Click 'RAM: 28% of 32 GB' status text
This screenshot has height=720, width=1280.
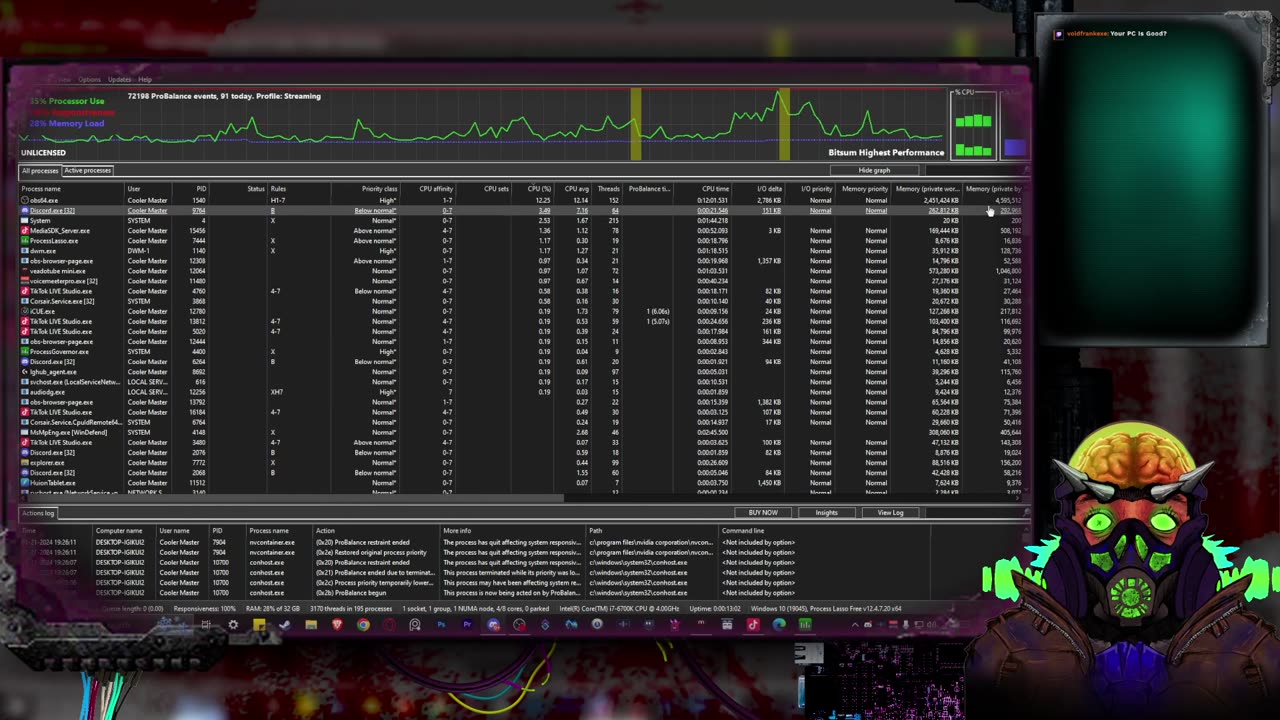pyautogui.click(x=275, y=608)
